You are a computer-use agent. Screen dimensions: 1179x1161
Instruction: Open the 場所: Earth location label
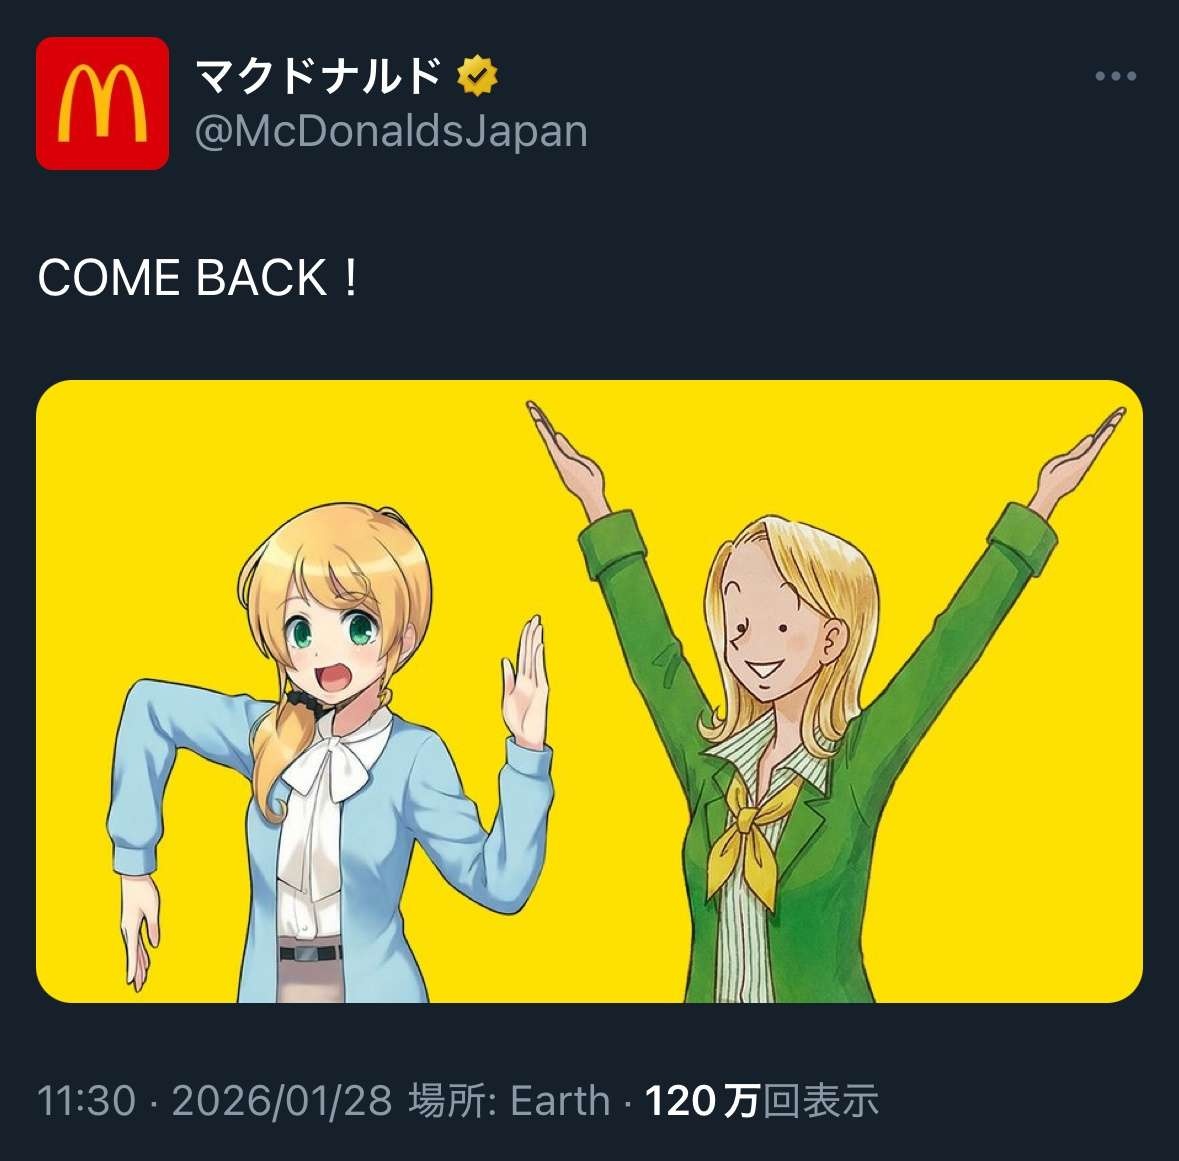point(509,1101)
